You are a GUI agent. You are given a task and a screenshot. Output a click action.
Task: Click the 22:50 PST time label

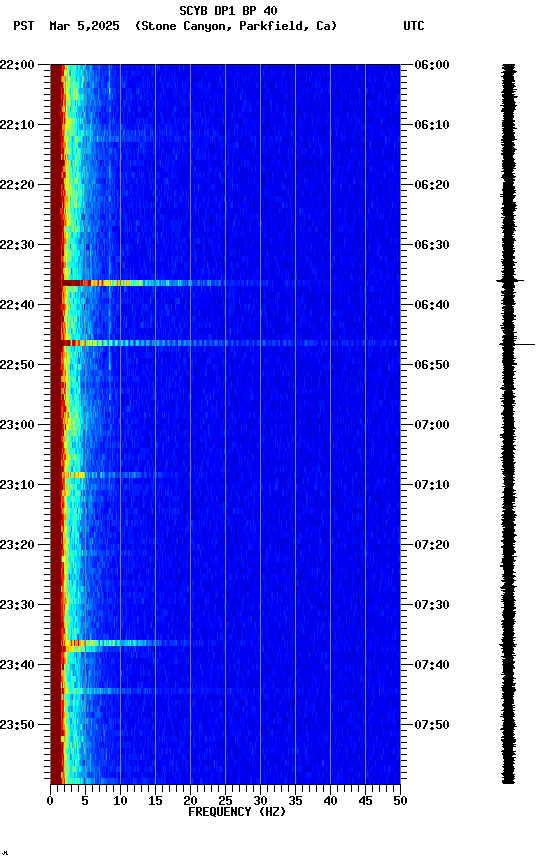17,365
